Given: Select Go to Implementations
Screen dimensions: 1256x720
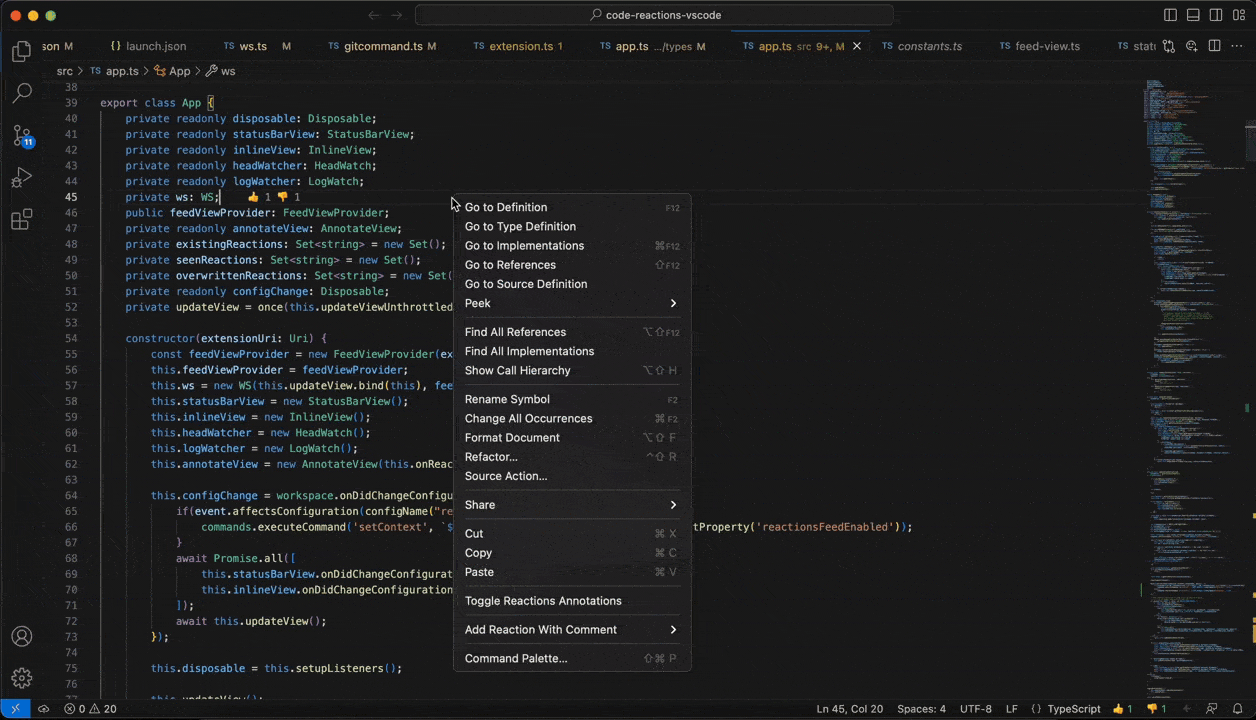Looking at the screenshot, I should [x=572, y=245].
